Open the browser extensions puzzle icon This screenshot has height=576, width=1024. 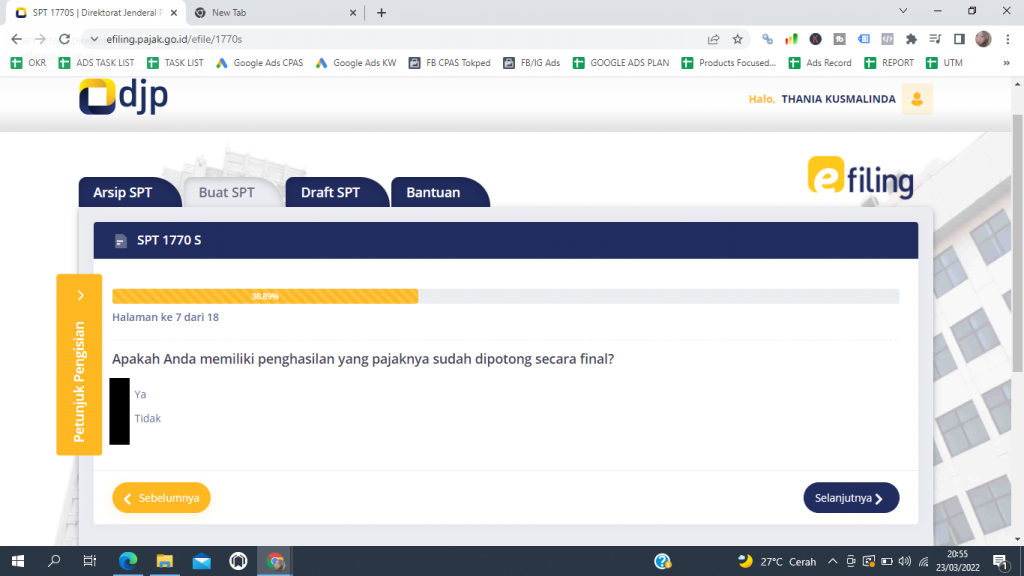(x=911, y=37)
